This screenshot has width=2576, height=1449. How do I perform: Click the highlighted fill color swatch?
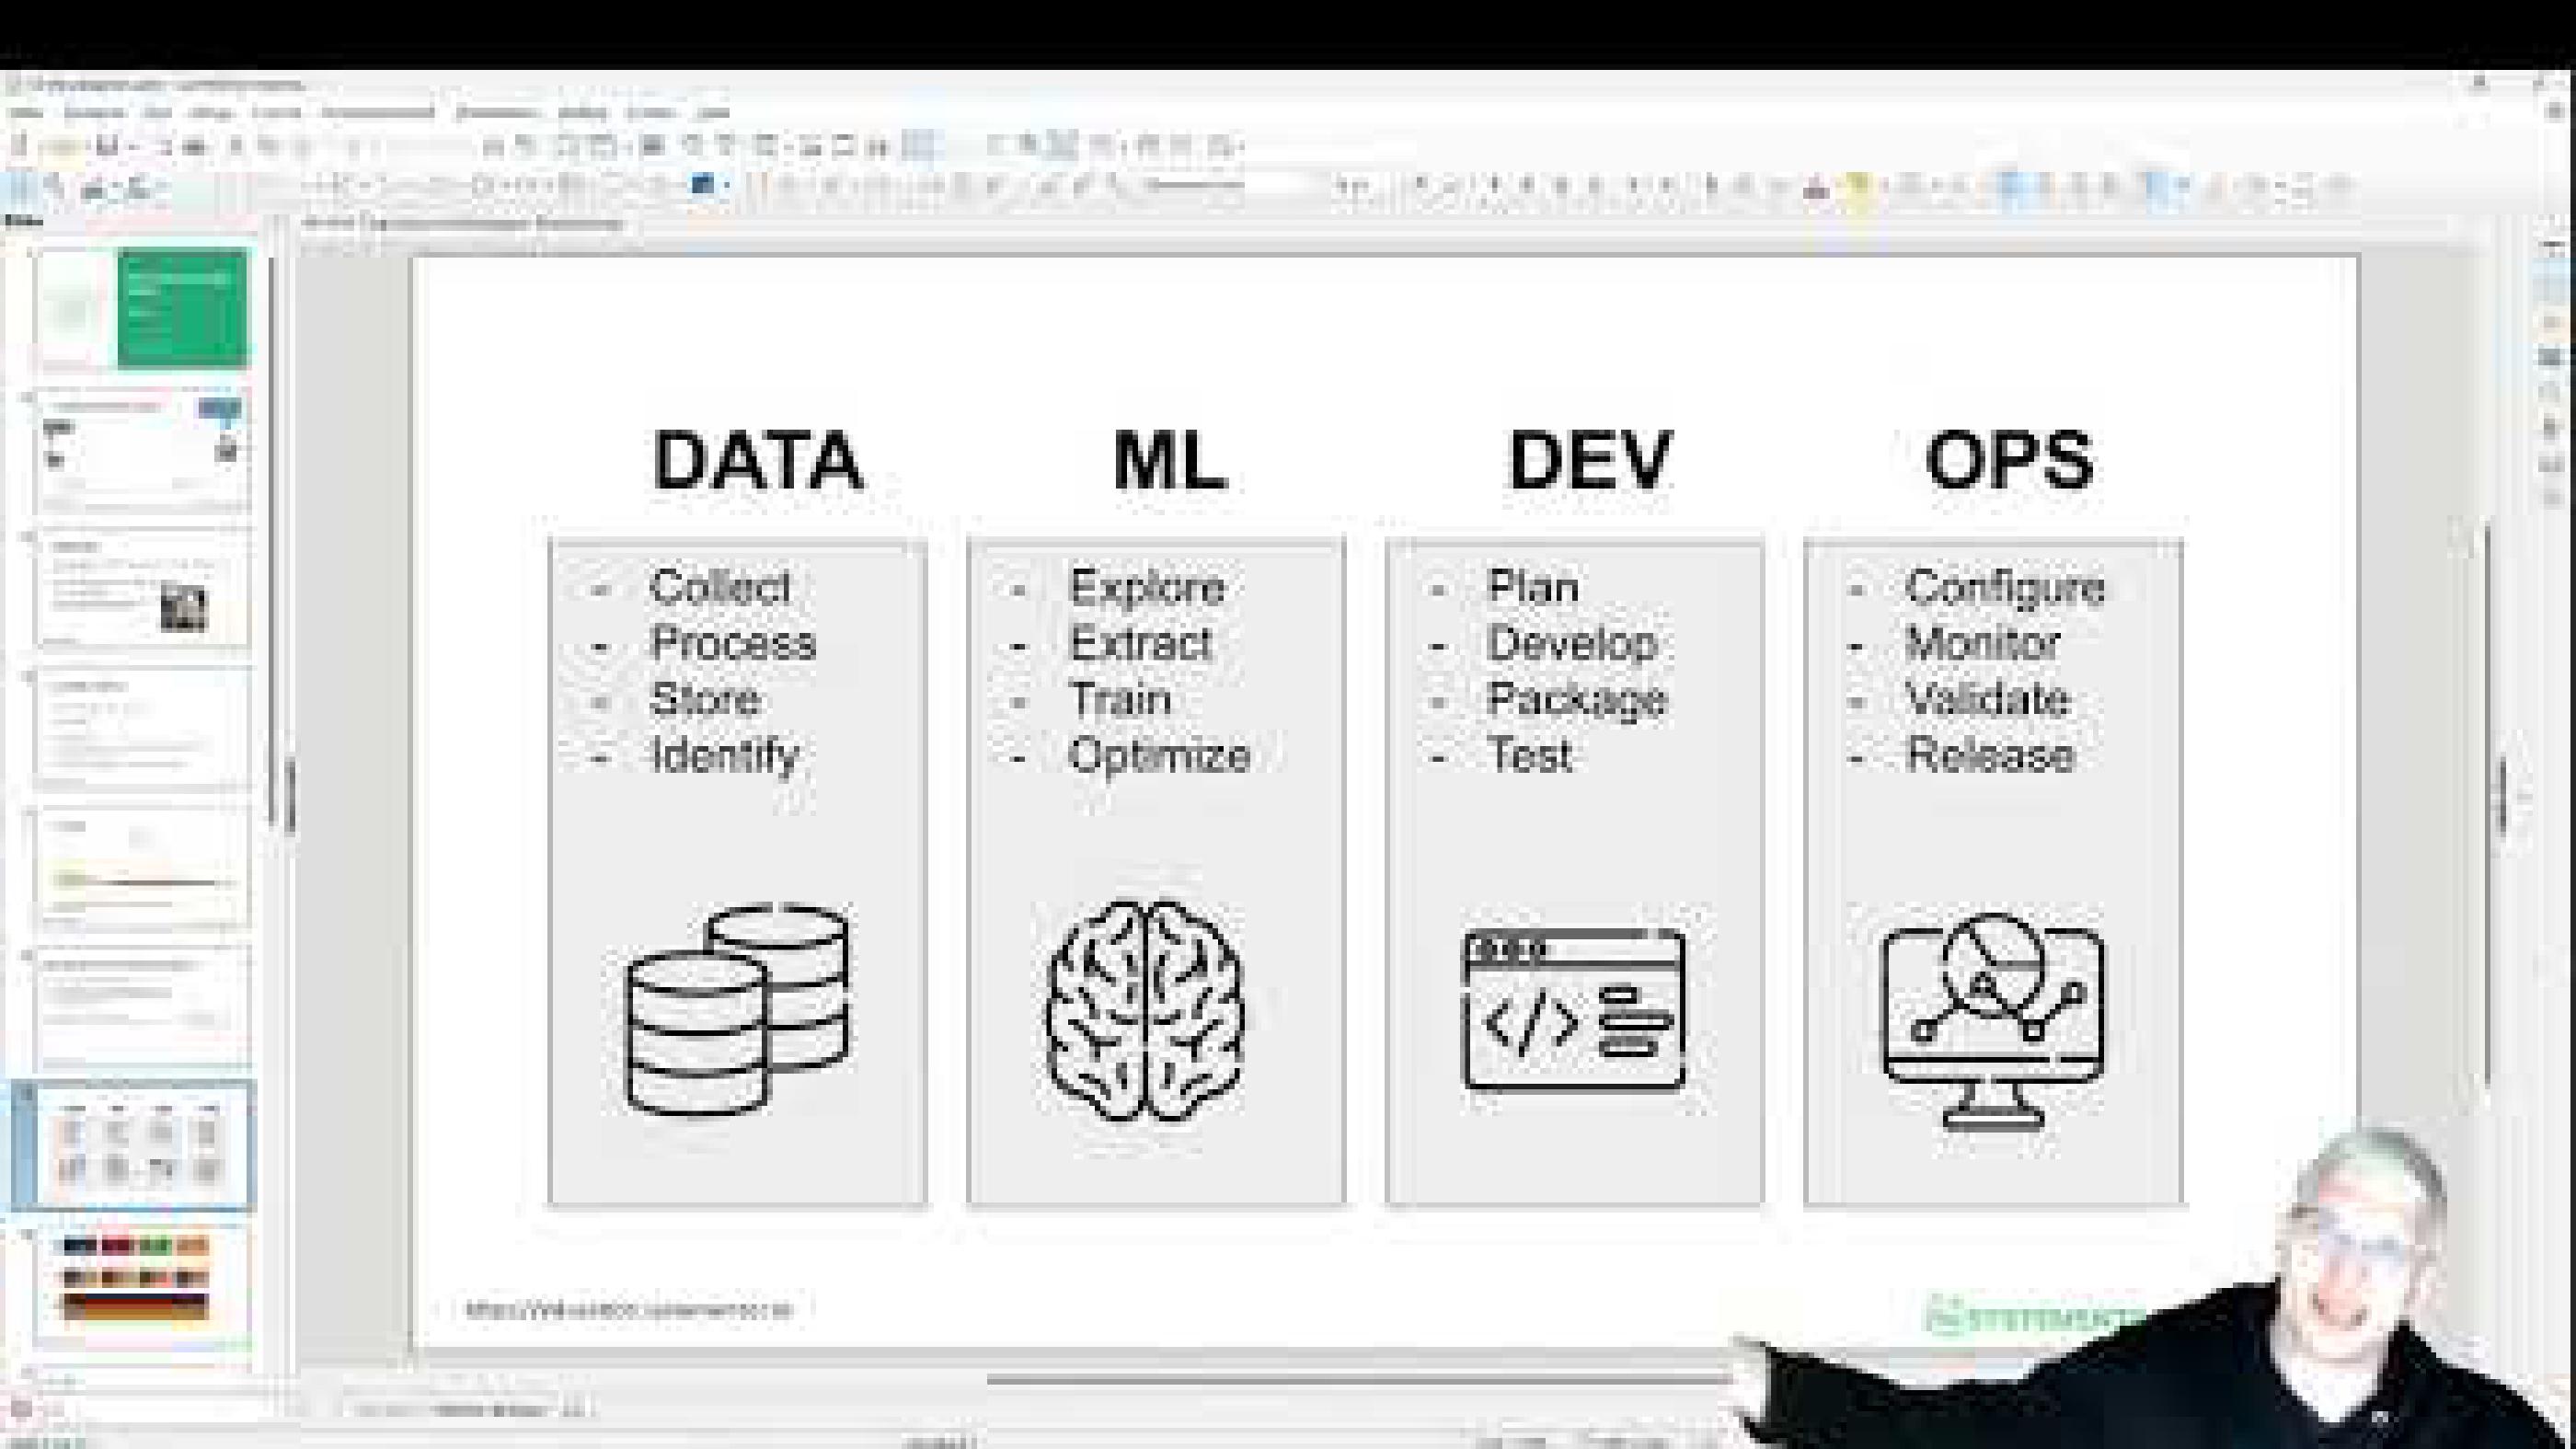(x=700, y=185)
